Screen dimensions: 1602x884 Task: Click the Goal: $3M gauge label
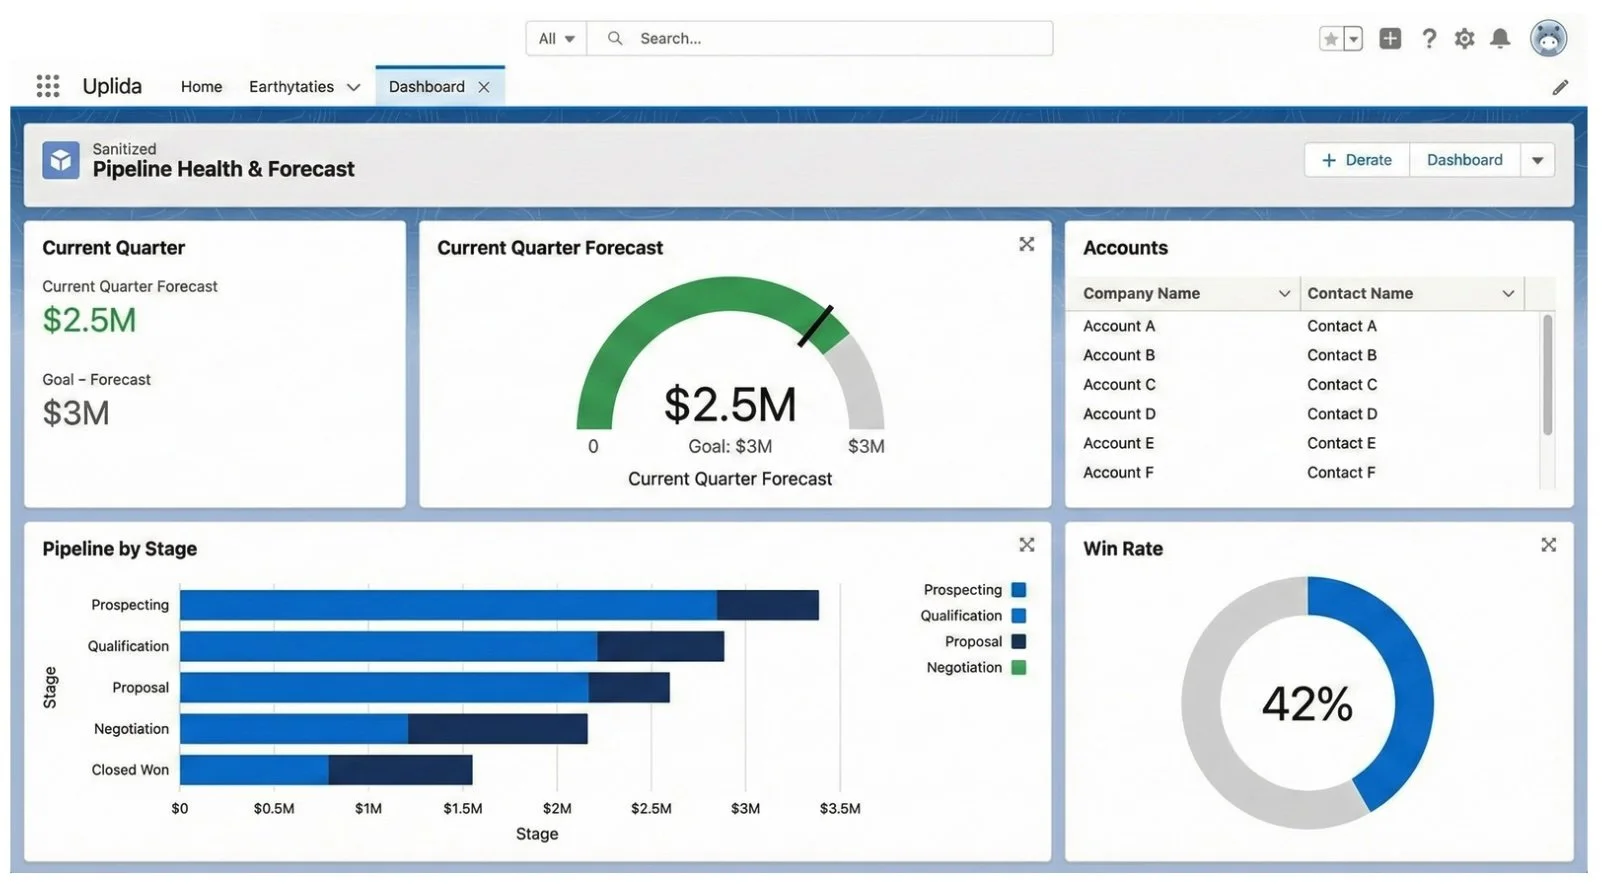tap(730, 447)
